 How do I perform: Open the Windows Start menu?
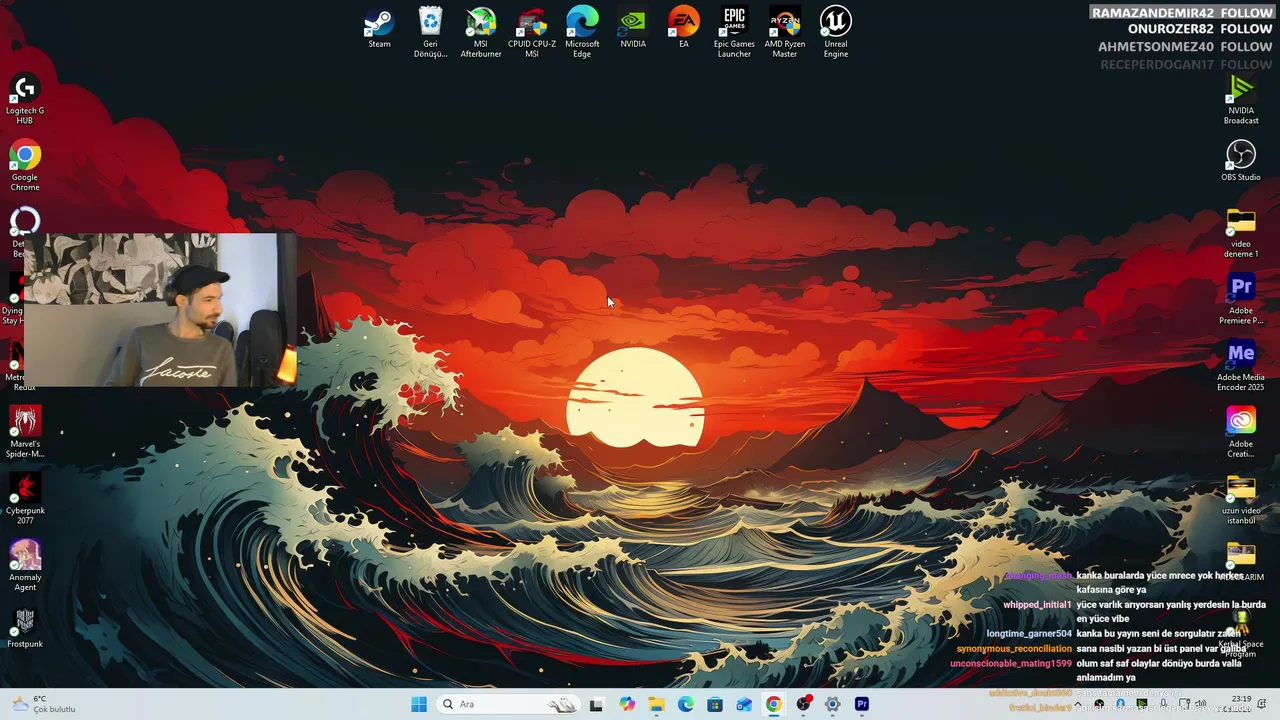pos(419,704)
